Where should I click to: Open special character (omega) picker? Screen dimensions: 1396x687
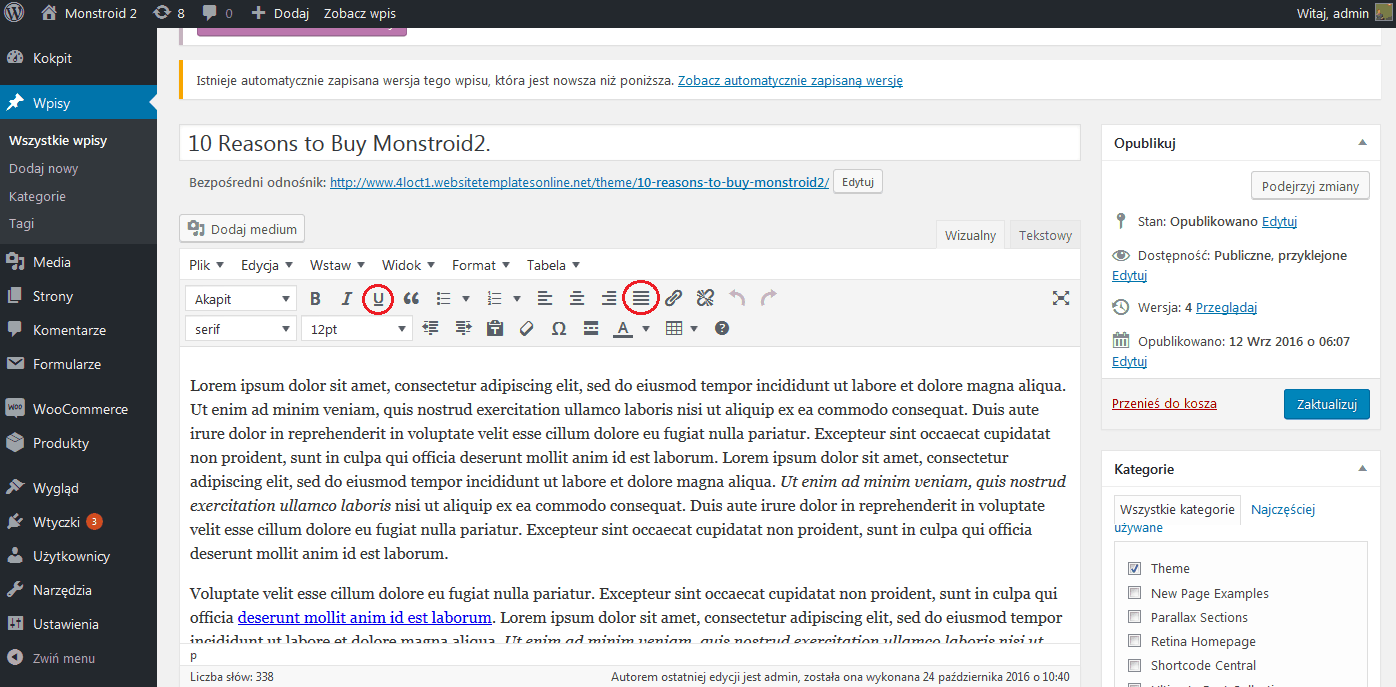click(559, 328)
